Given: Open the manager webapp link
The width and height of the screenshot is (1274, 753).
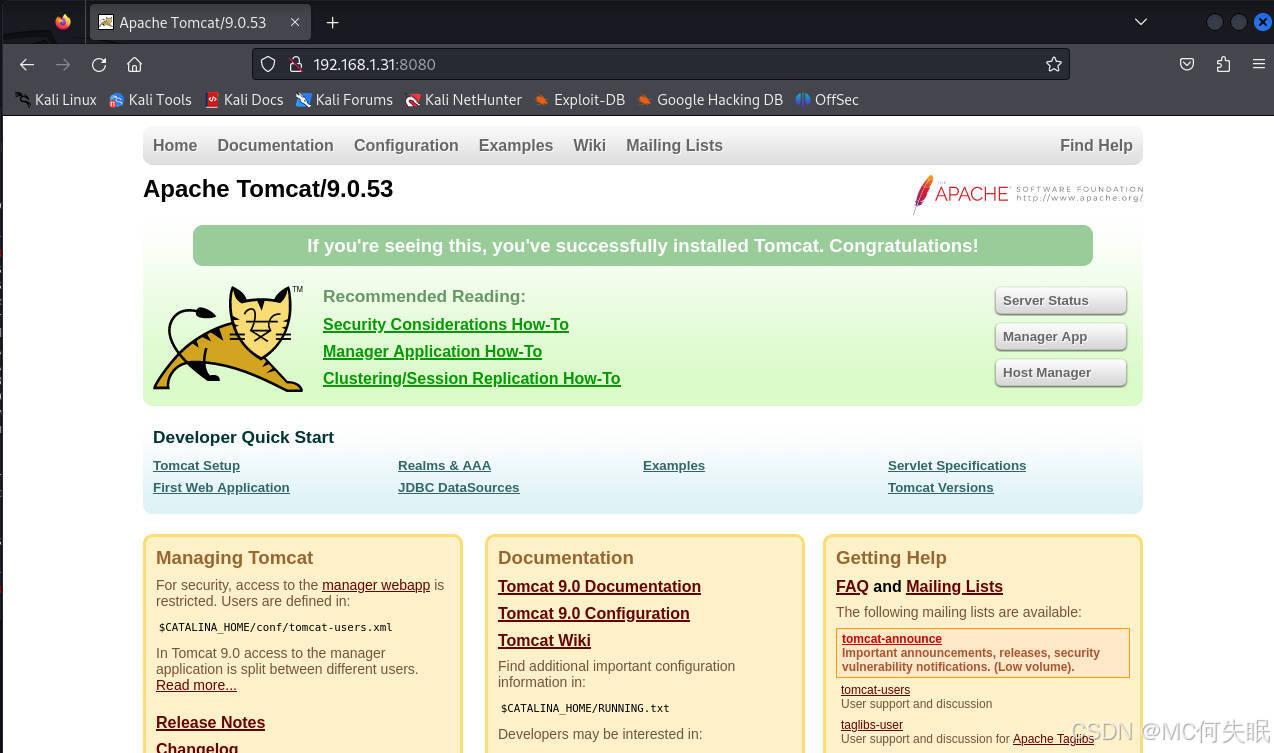Looking at the screenshot, I should [376, 585].
